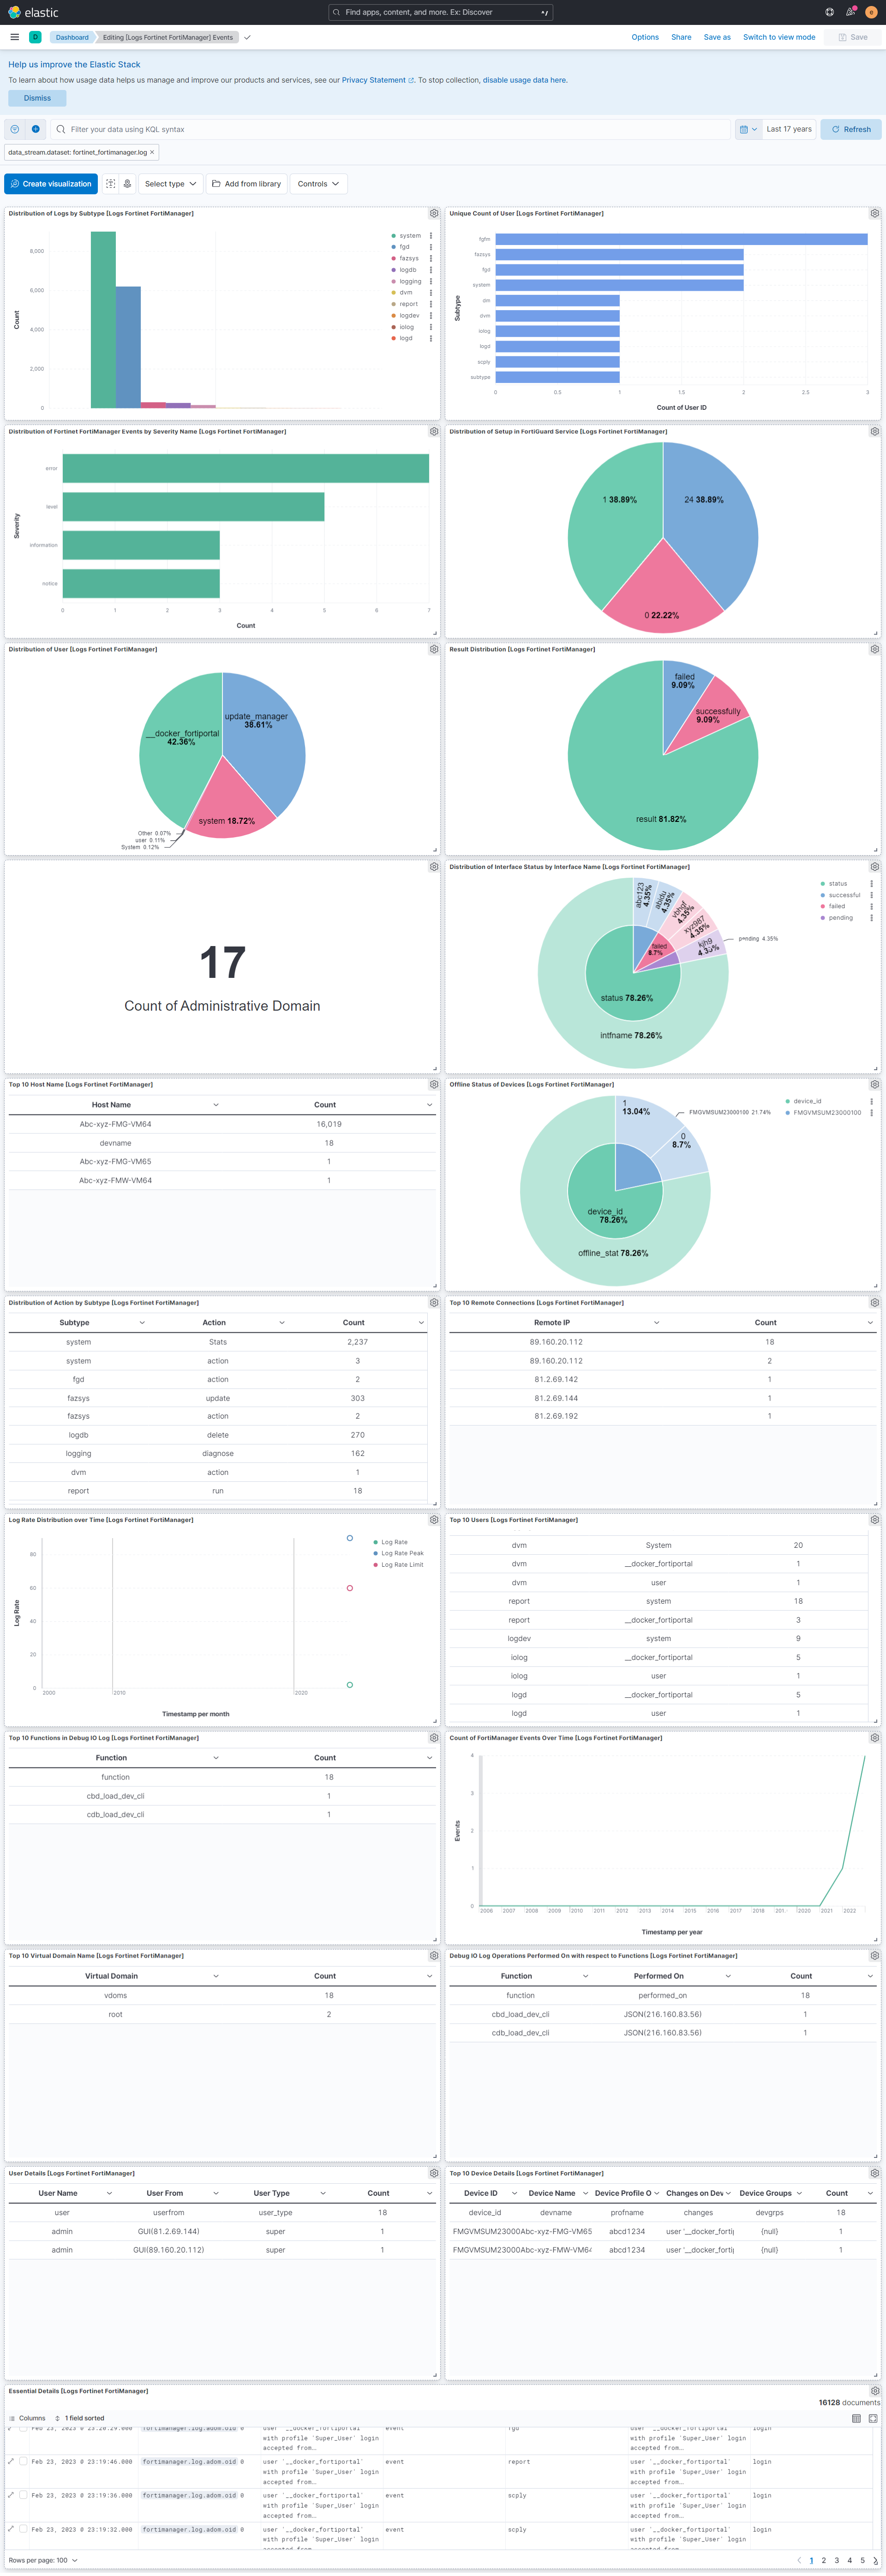Click inside the KQL filter input field

[x=300, y=129]
